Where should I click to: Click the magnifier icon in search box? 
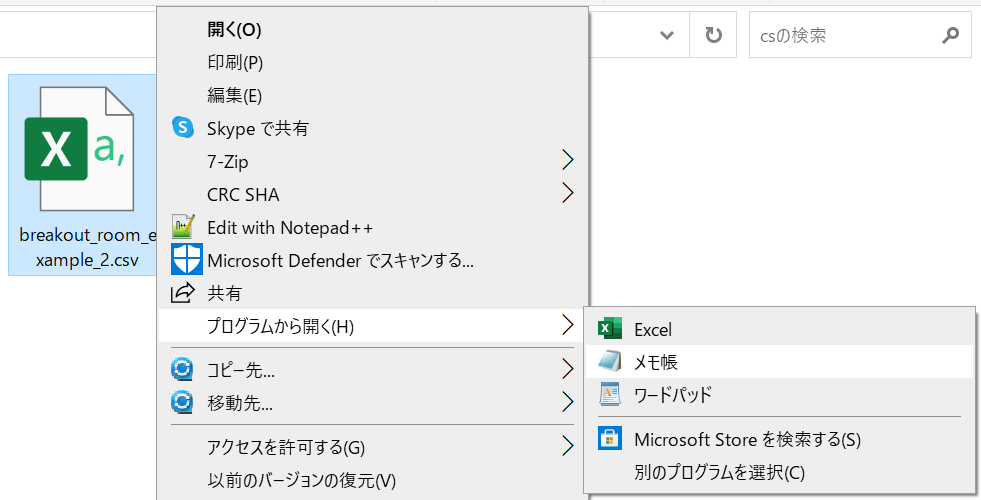[x=950, y=35]
